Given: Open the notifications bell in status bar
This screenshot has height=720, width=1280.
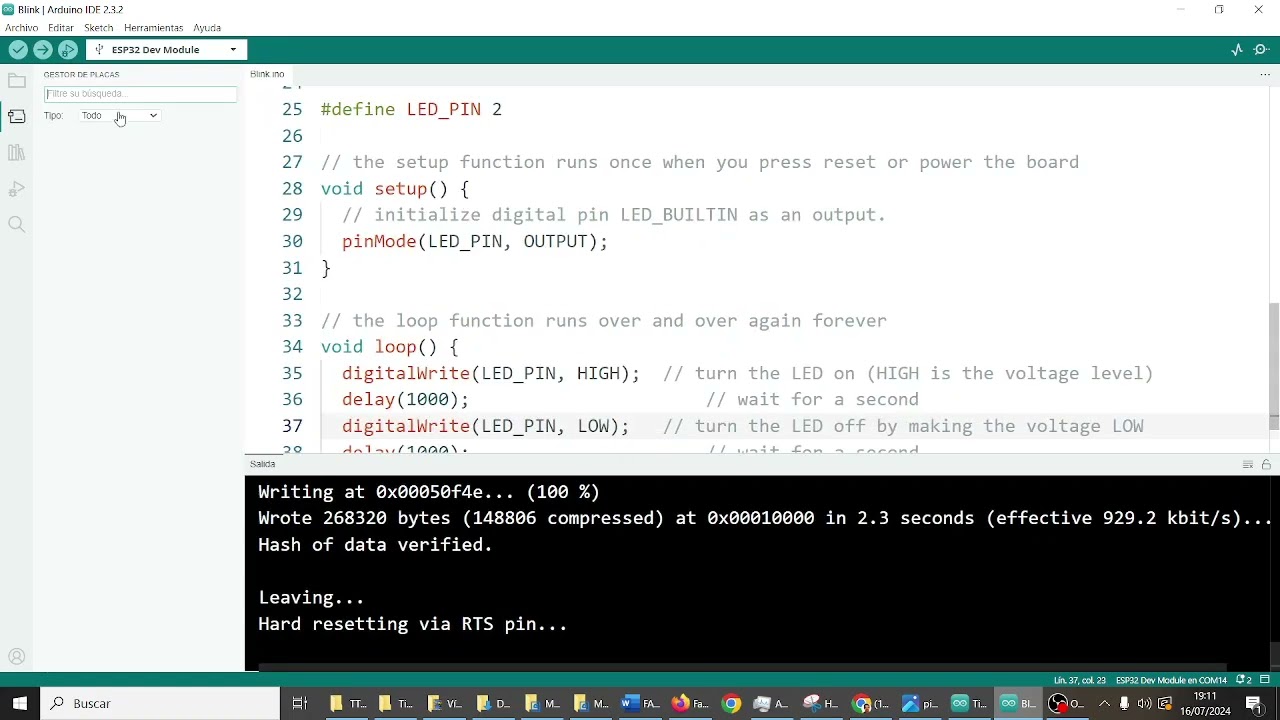Looking at the screenshot, I should 1243,680.
